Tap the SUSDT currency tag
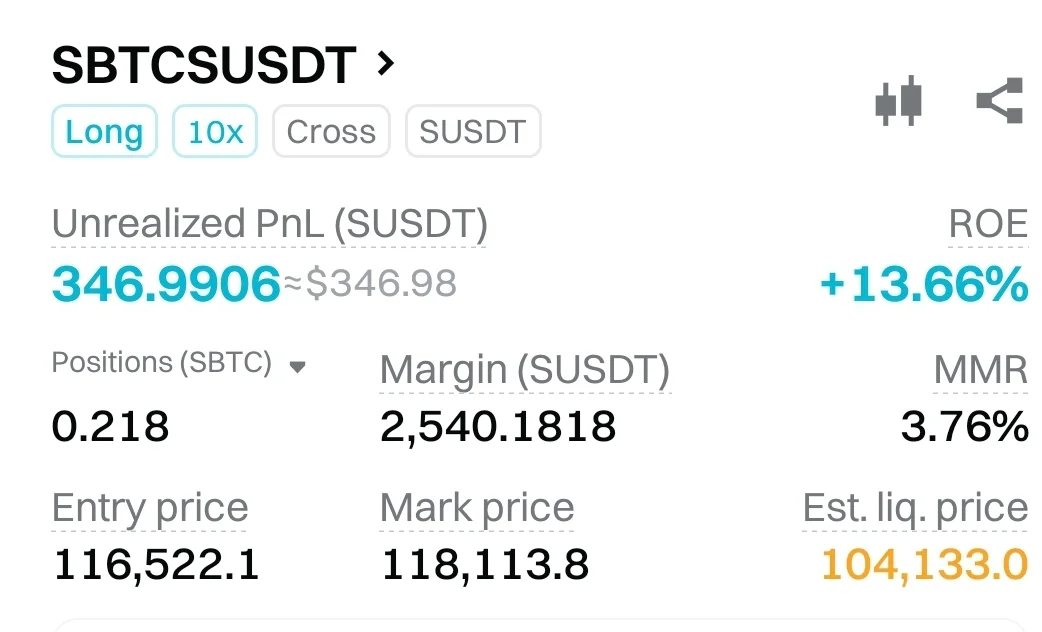Screen dimensions: 1042x632 [472, 132]
